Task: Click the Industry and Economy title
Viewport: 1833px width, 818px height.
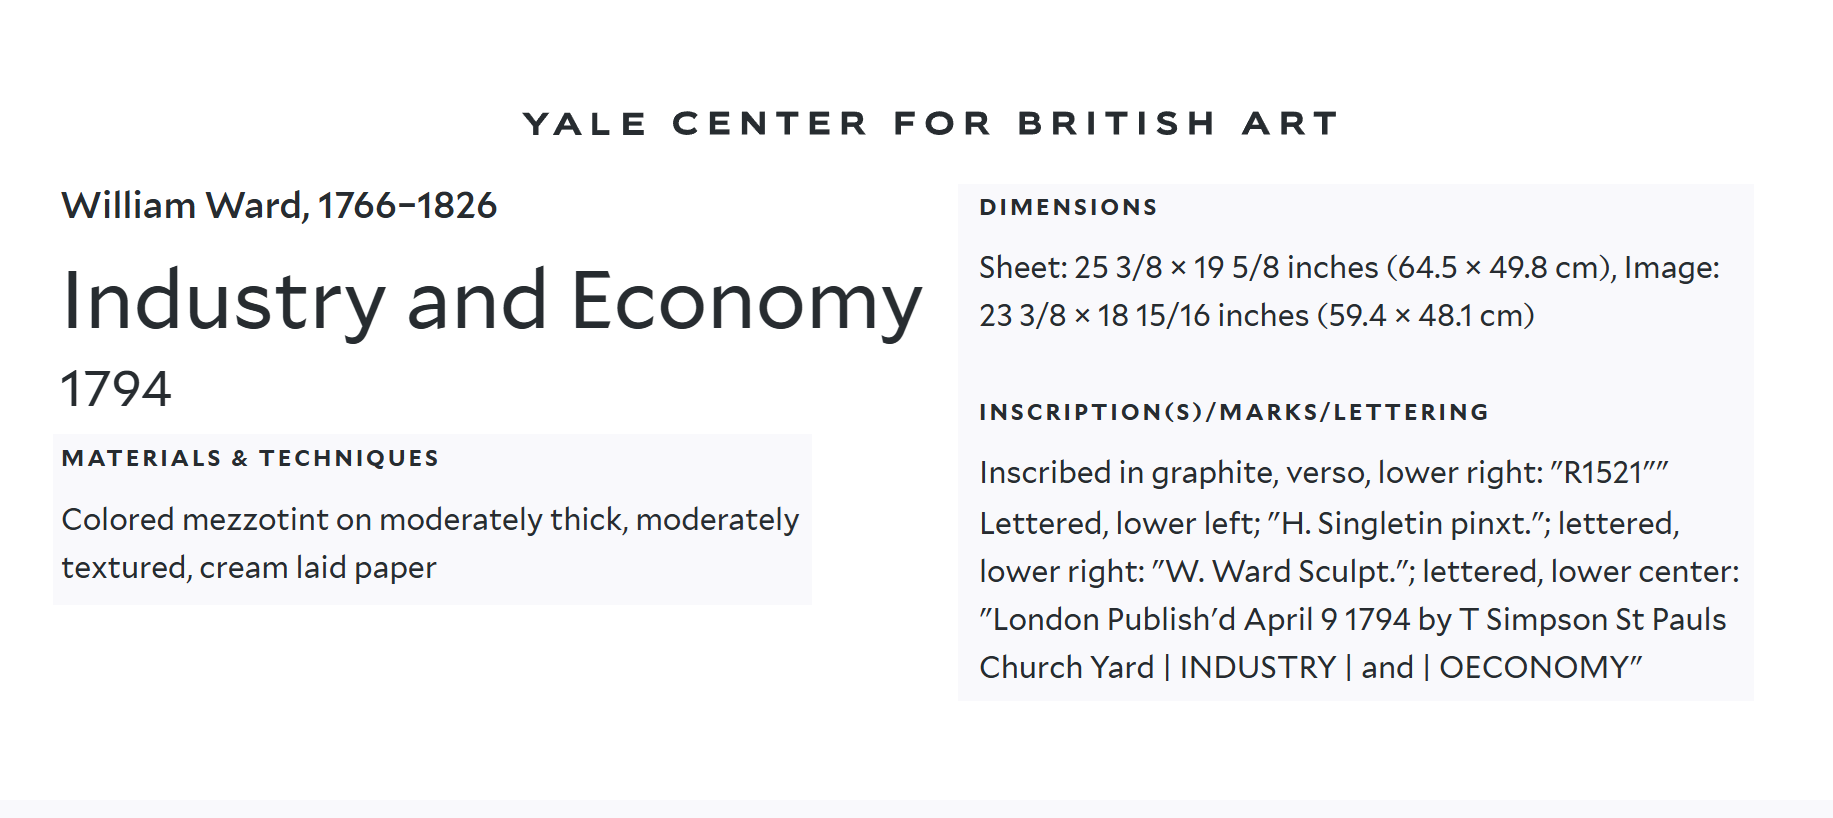Action: 491,300
